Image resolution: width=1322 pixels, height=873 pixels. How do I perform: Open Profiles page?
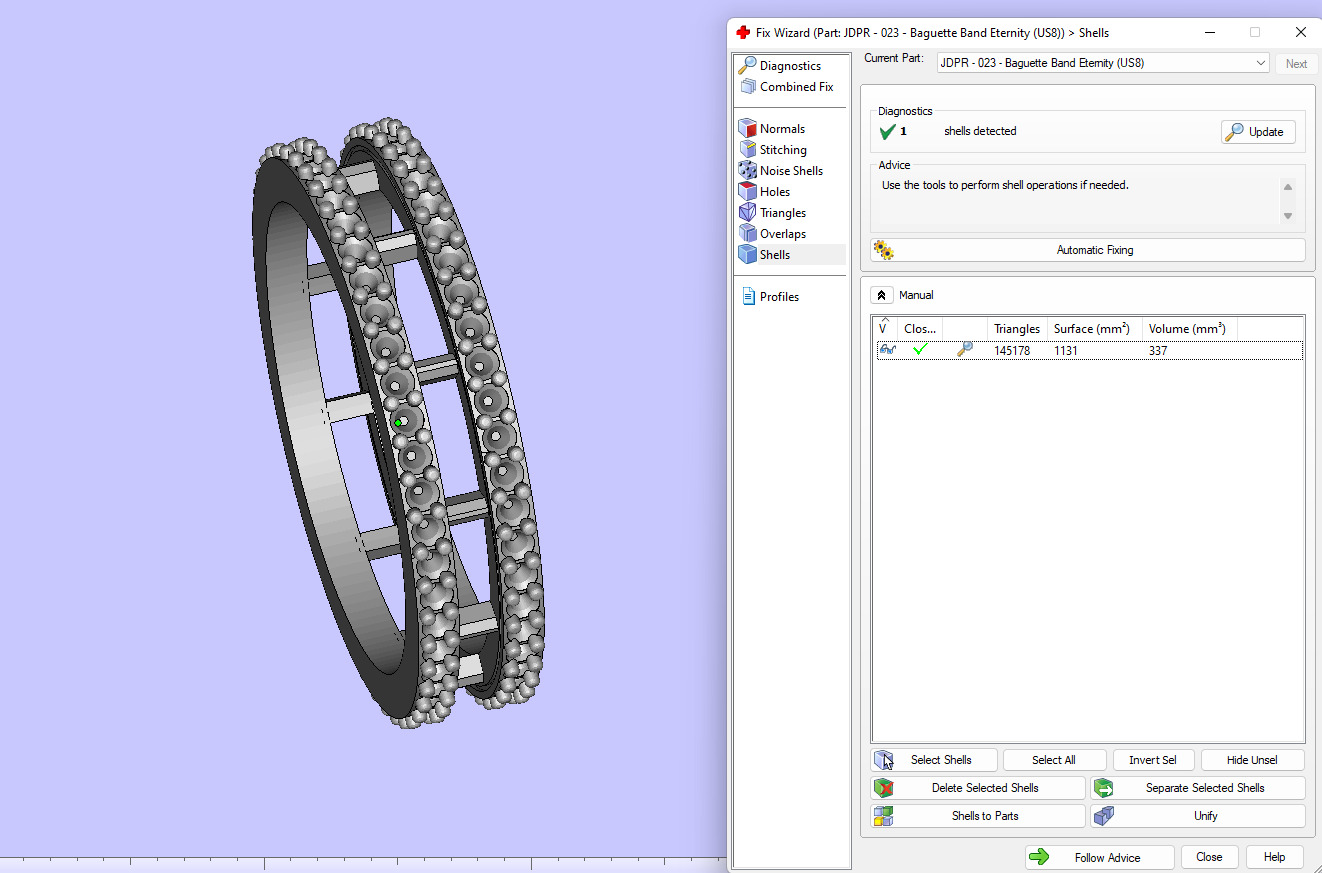pos(779,297)
